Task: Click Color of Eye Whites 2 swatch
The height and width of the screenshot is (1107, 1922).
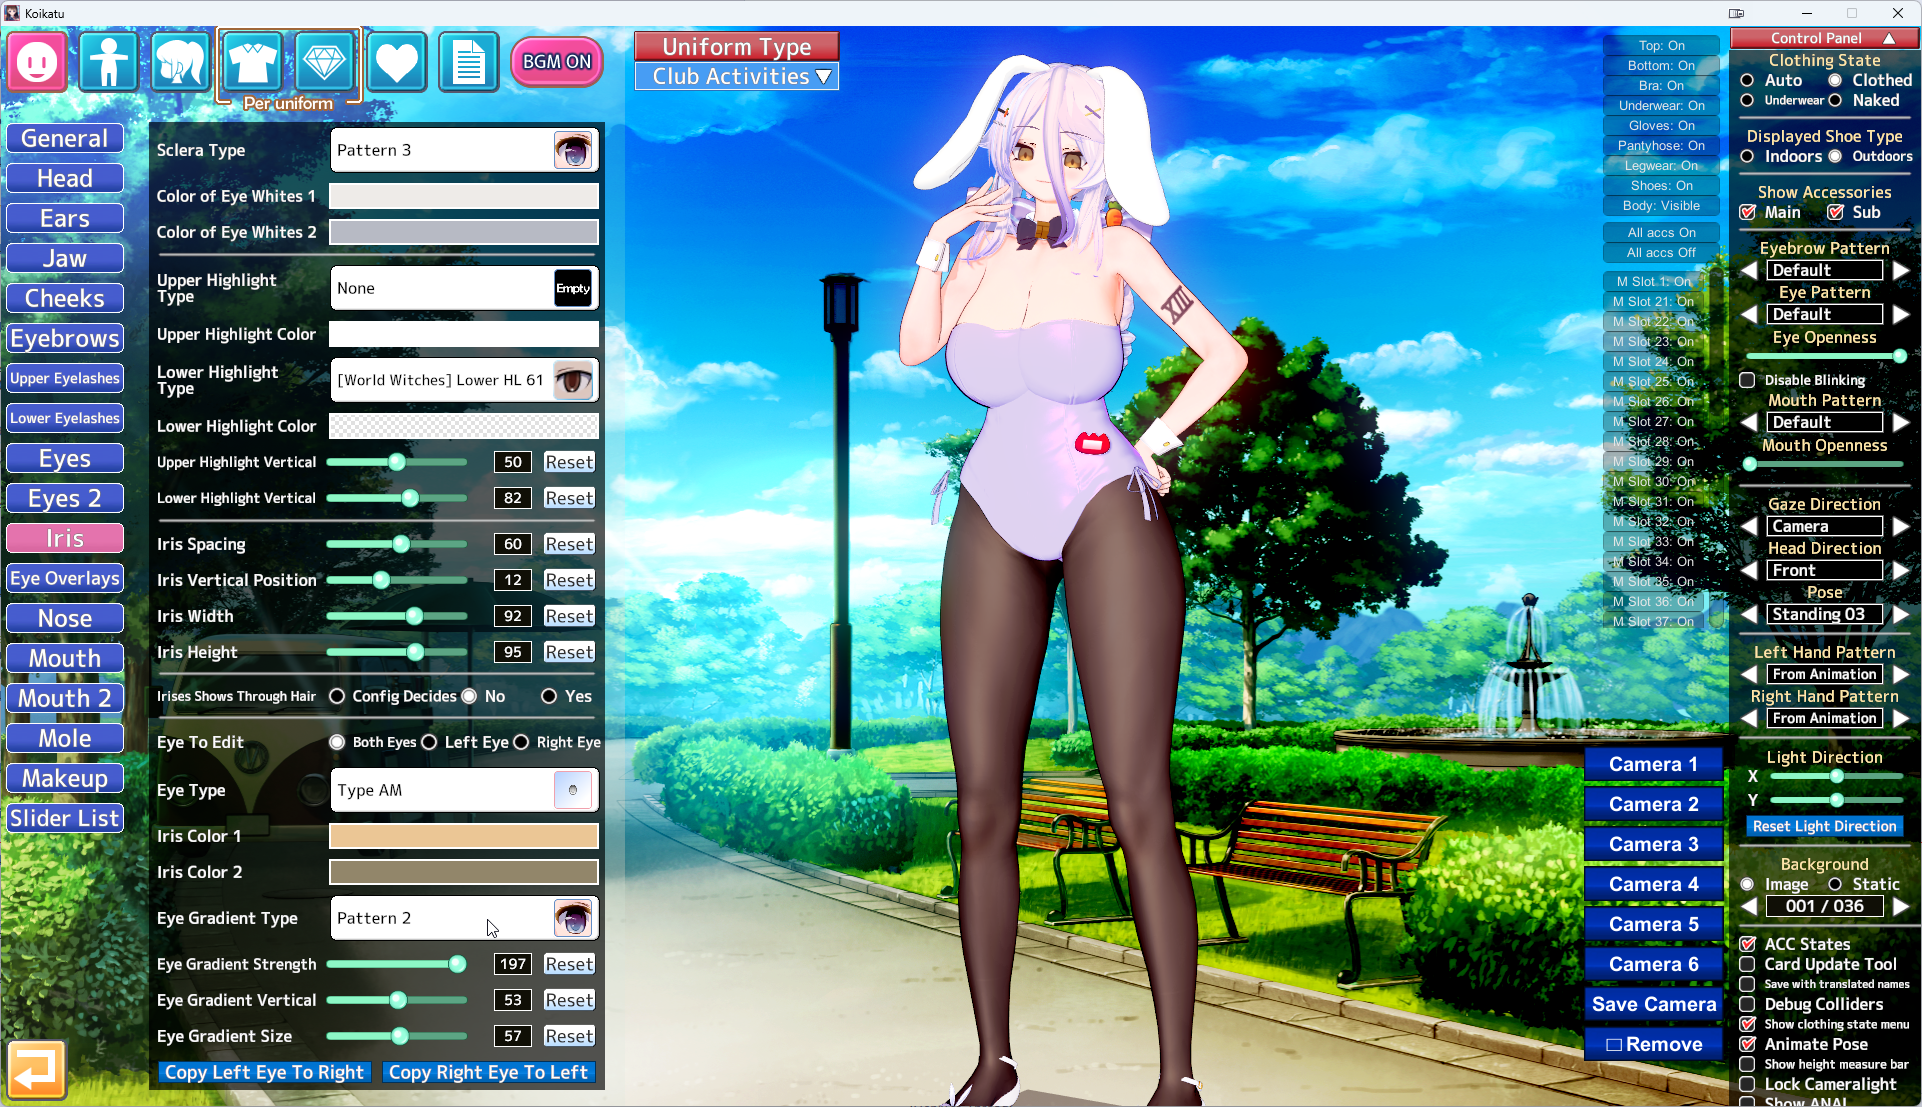Action: pyautogui.click(x=464, y=232)
